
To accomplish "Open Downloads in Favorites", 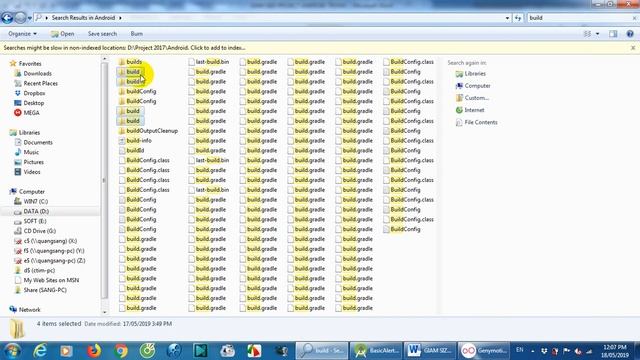I will pos(37,73).
